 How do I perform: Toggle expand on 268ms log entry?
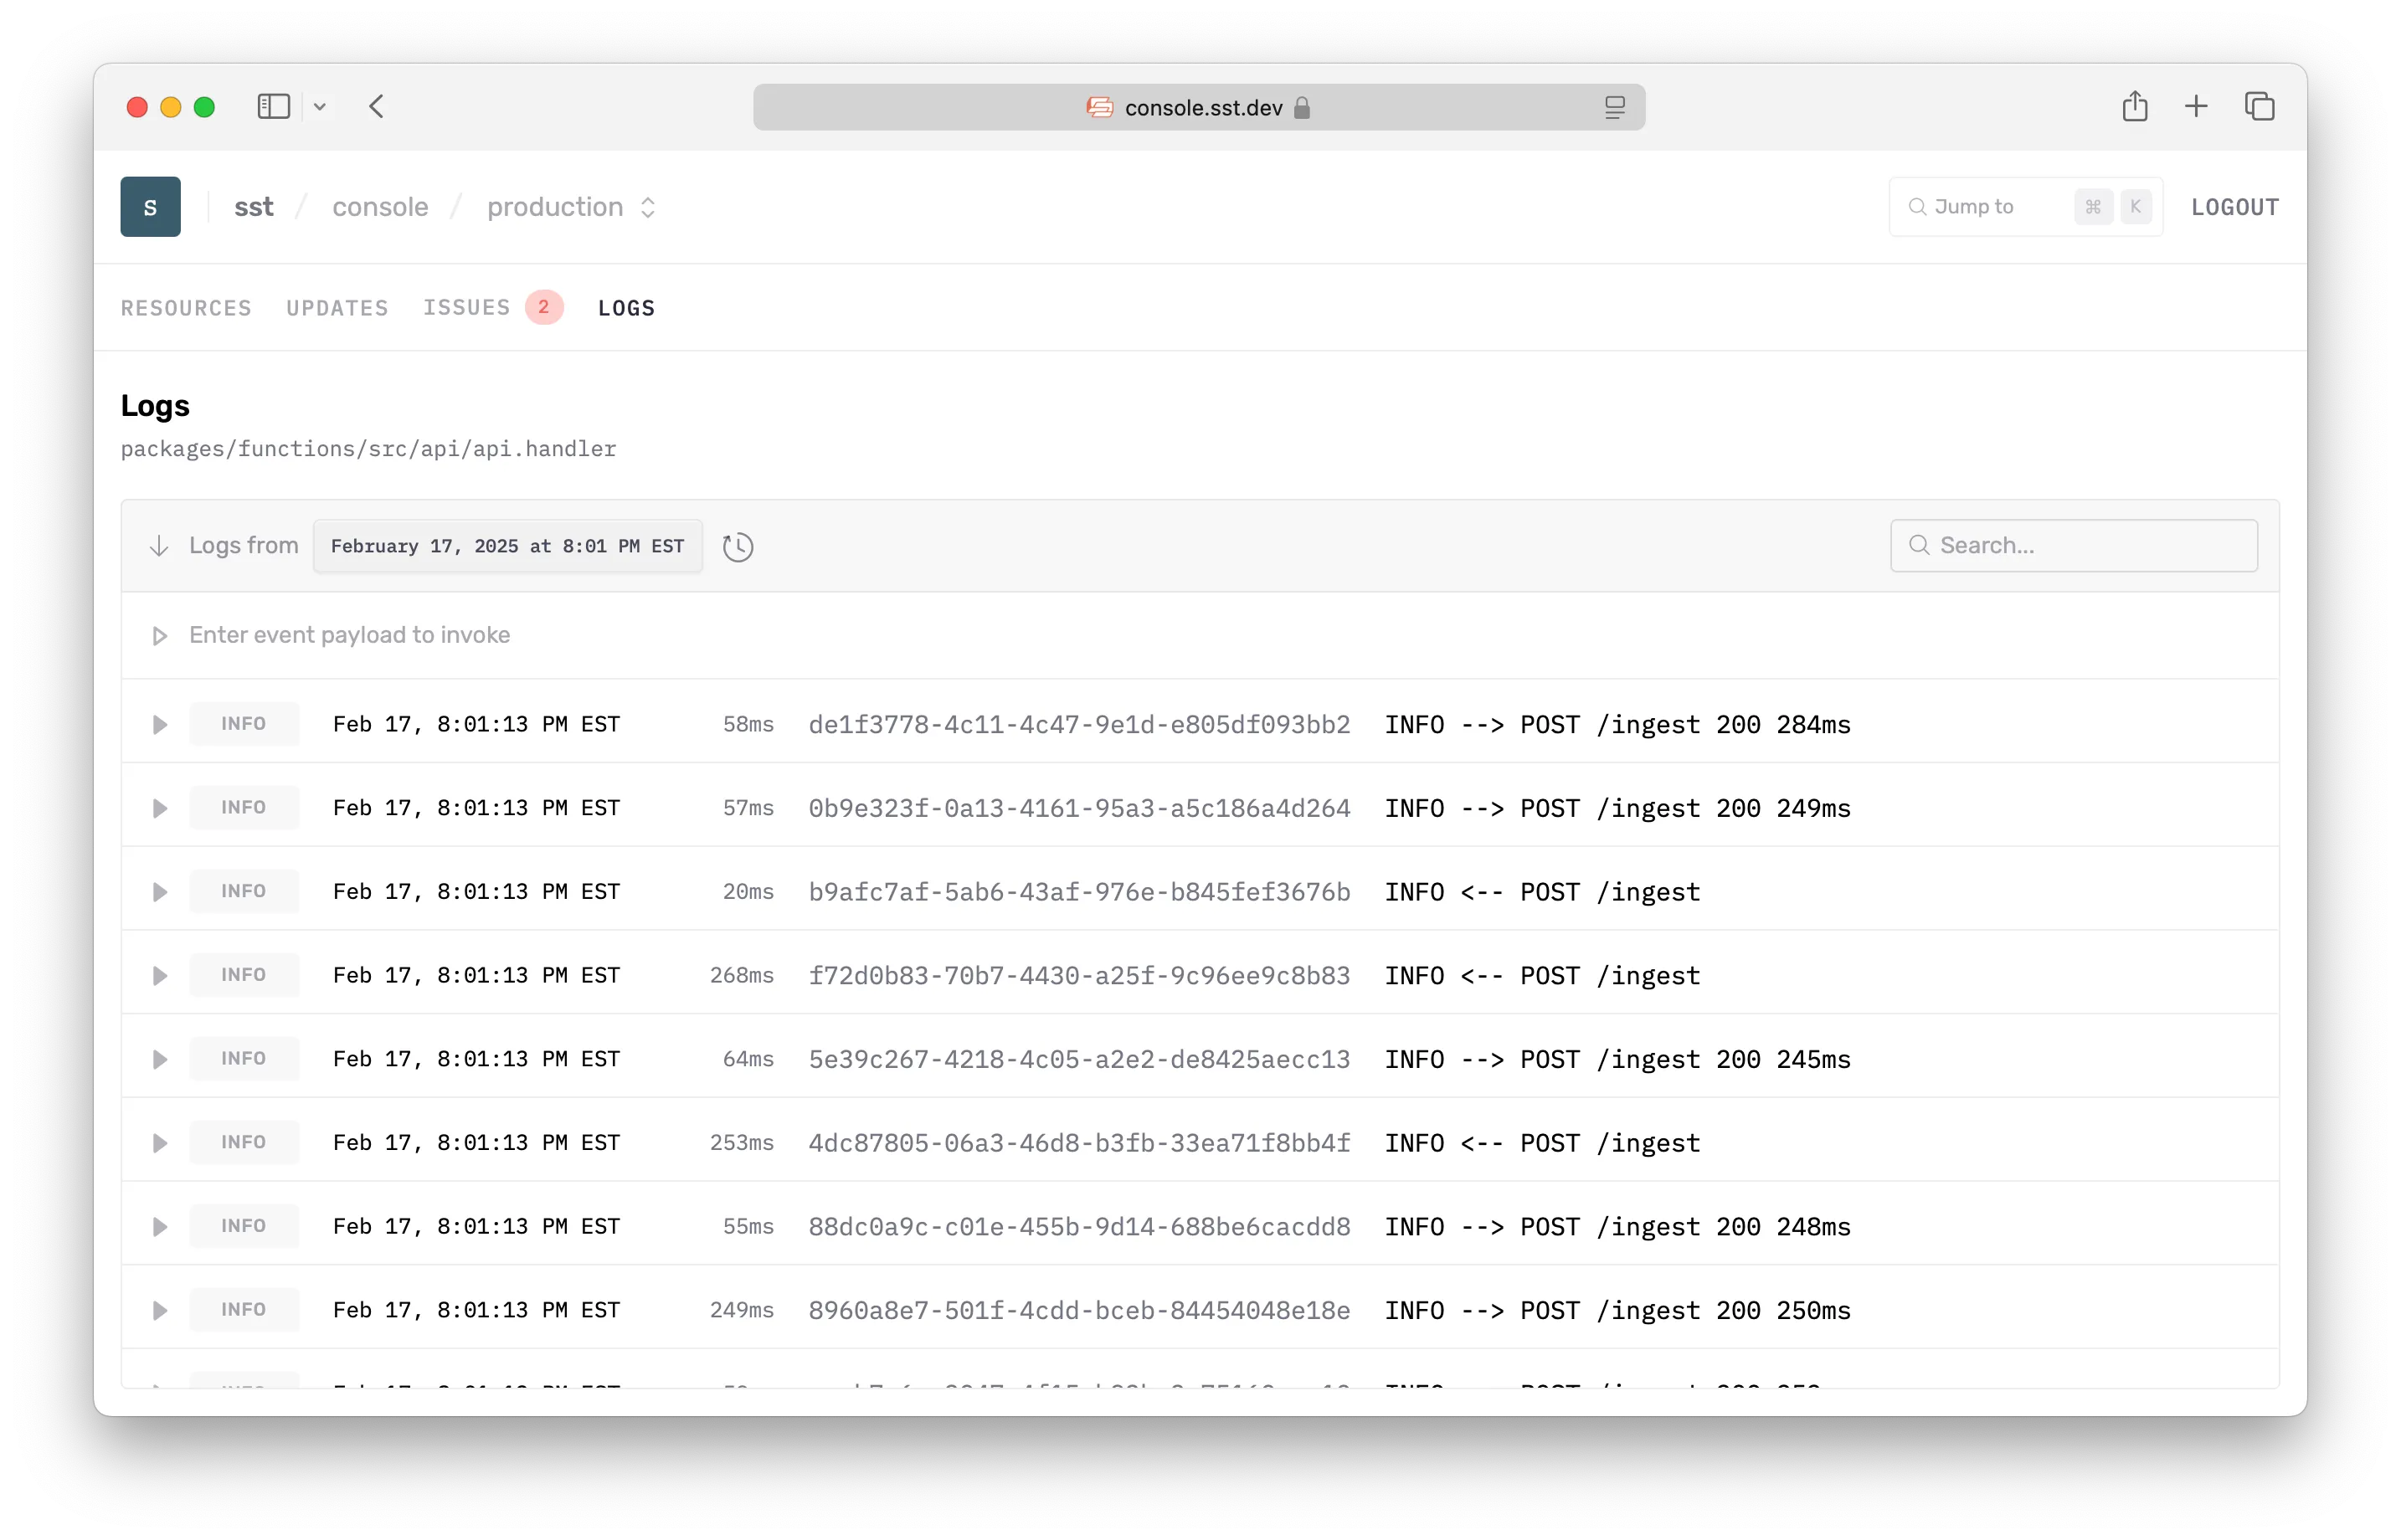[159, 977]
